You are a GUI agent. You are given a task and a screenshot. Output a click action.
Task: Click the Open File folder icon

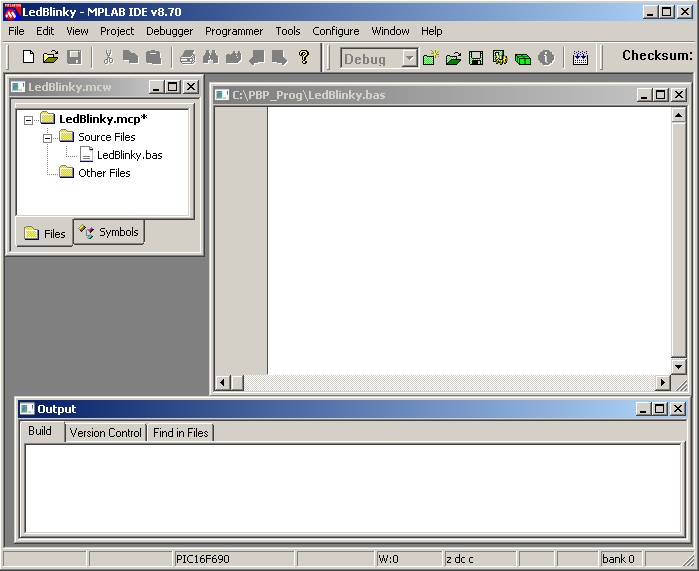(51, 58)
